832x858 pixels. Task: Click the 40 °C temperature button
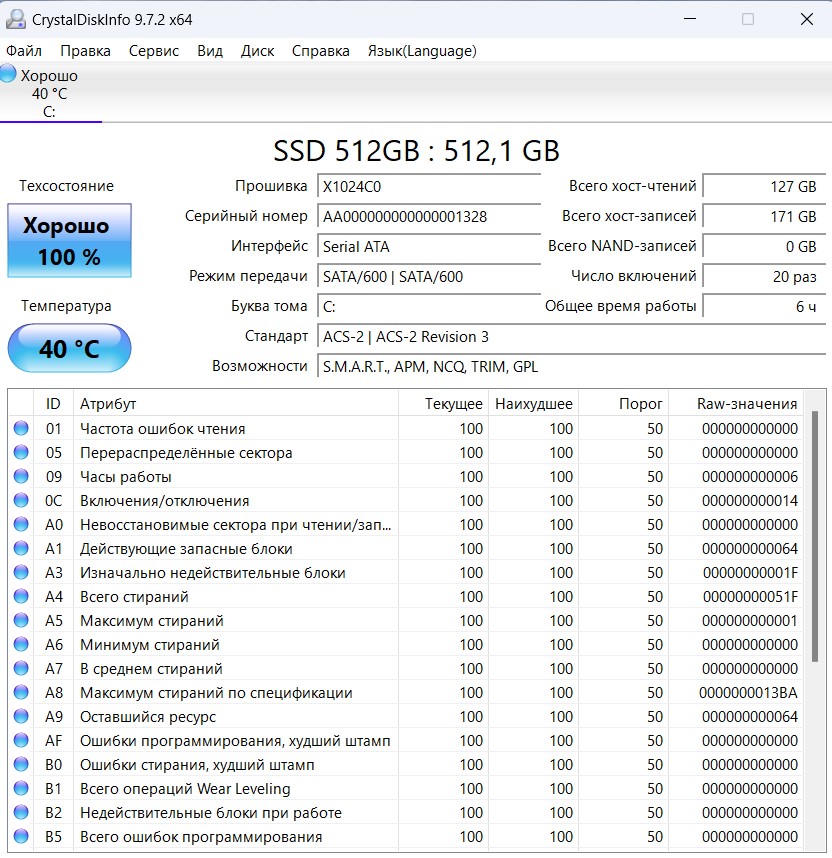tap(69, 349)
